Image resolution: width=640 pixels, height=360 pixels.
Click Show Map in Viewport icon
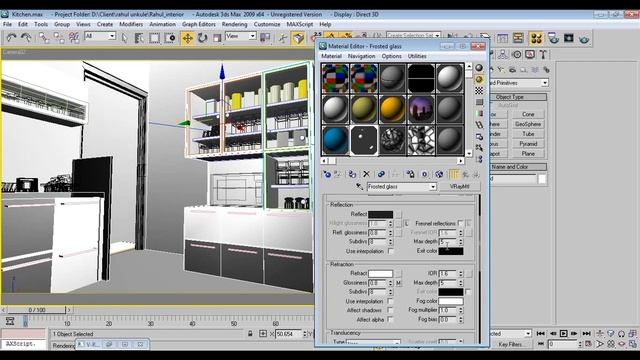tap(439, 174)
